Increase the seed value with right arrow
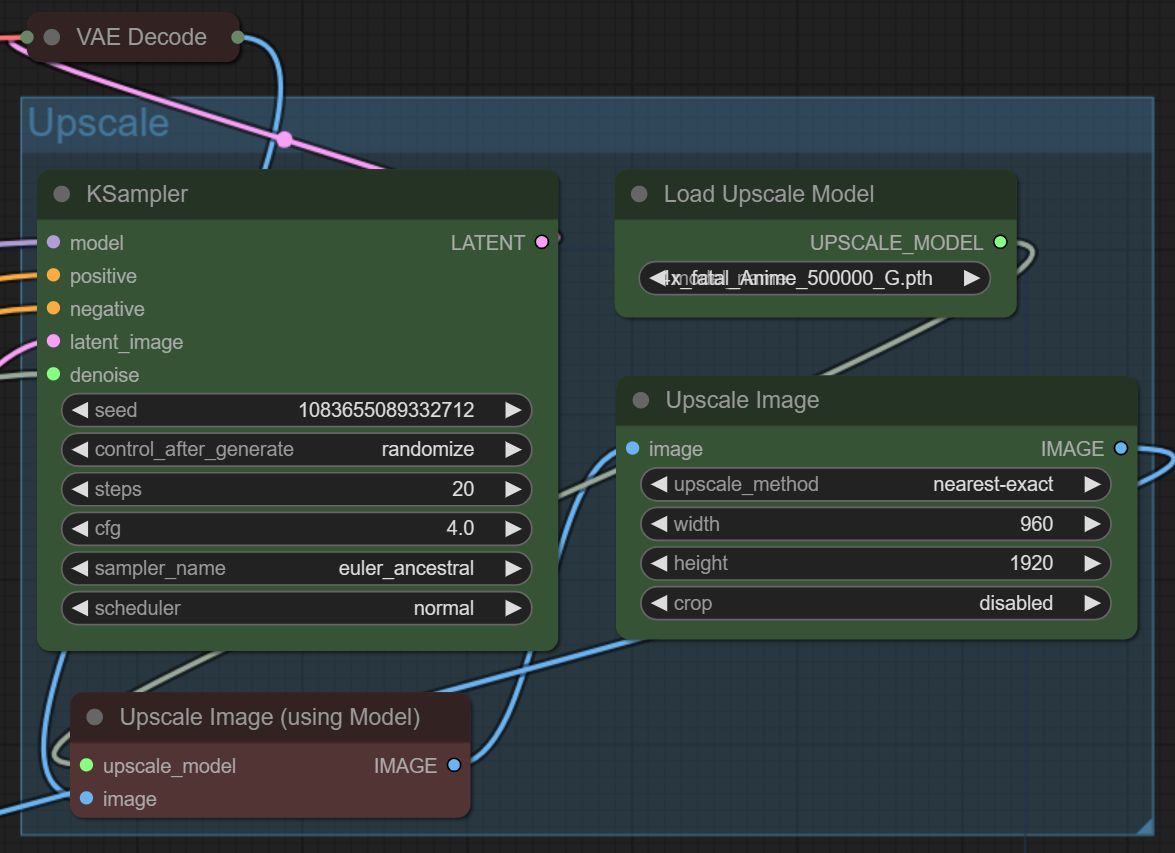 click(513, 410)
